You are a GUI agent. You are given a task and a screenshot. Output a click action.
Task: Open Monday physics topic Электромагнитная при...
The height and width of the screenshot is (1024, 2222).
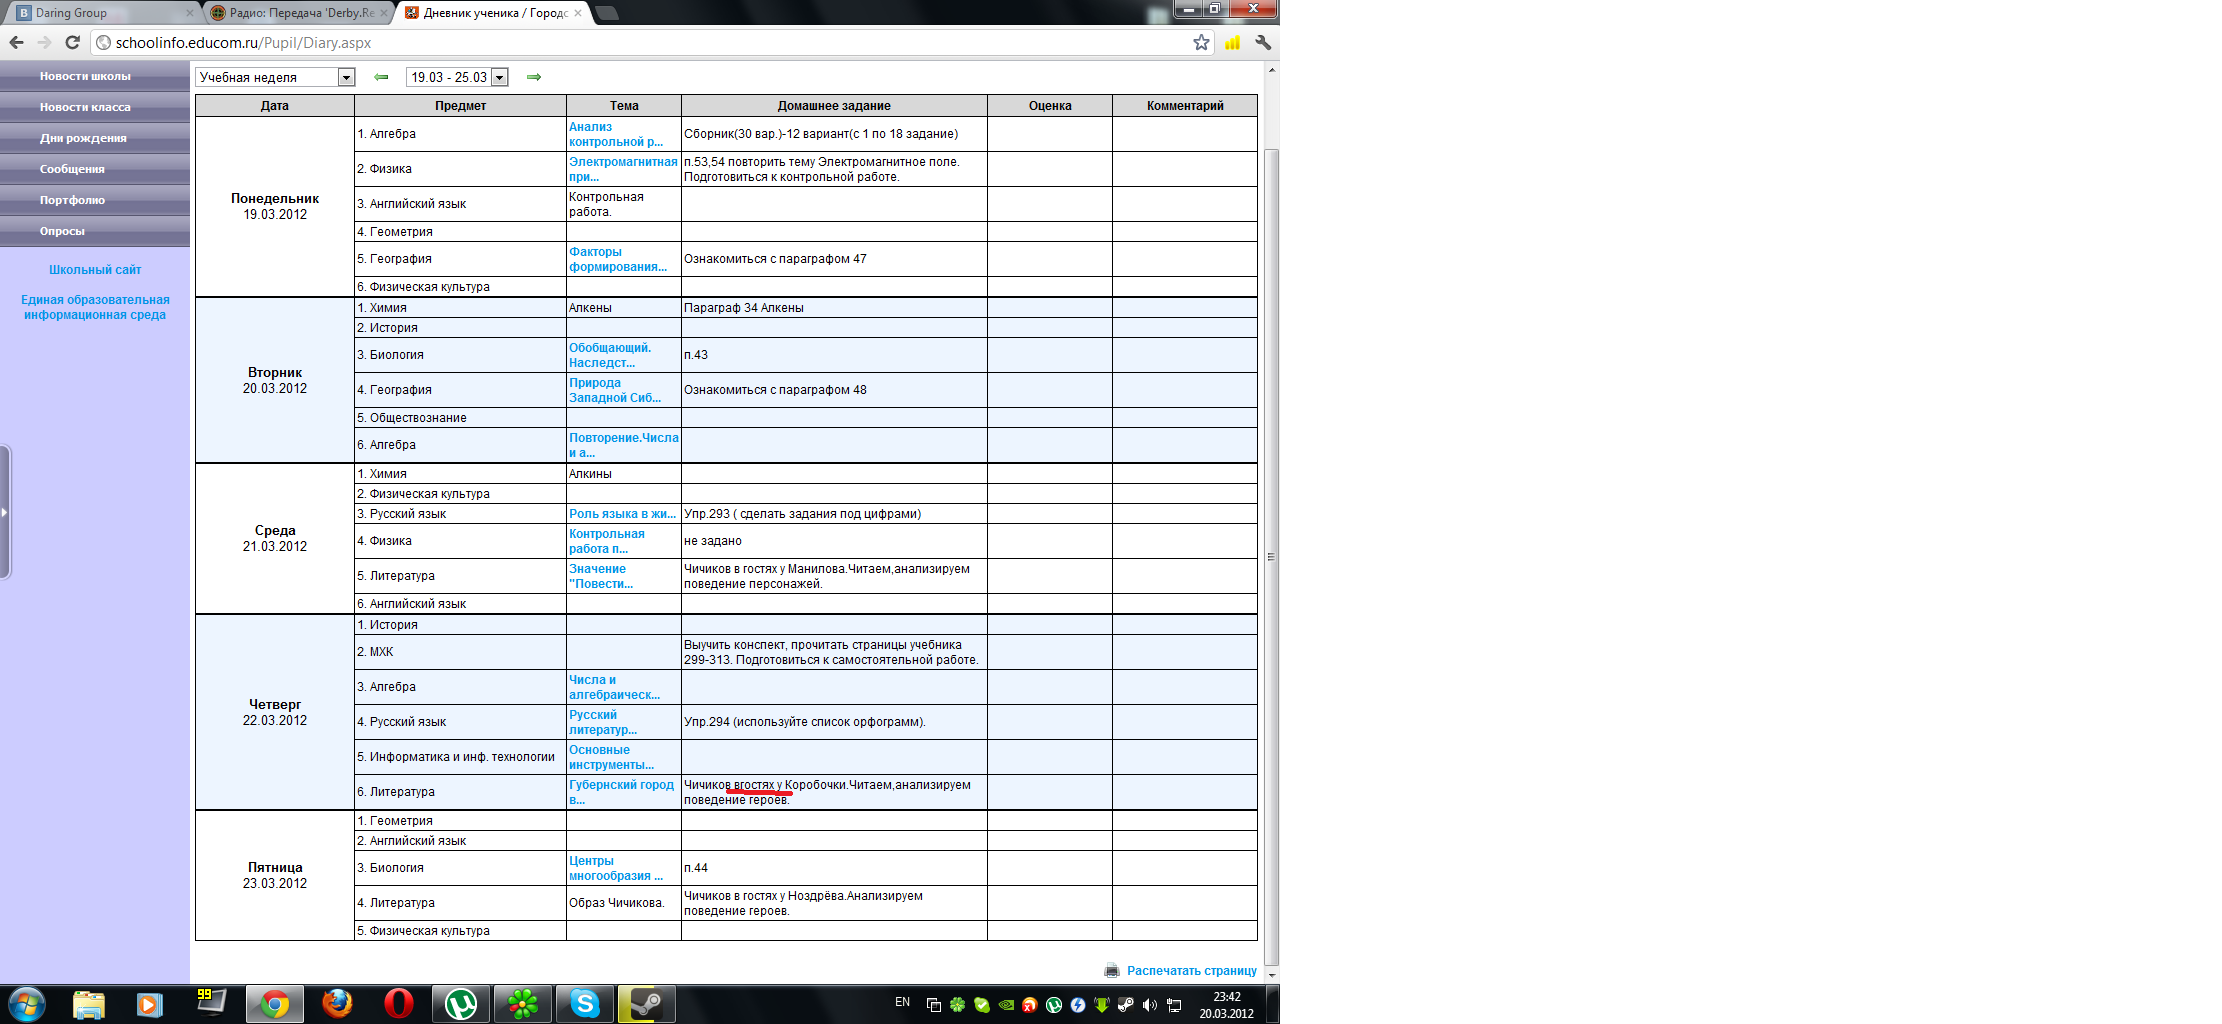[x=623, y=169]
